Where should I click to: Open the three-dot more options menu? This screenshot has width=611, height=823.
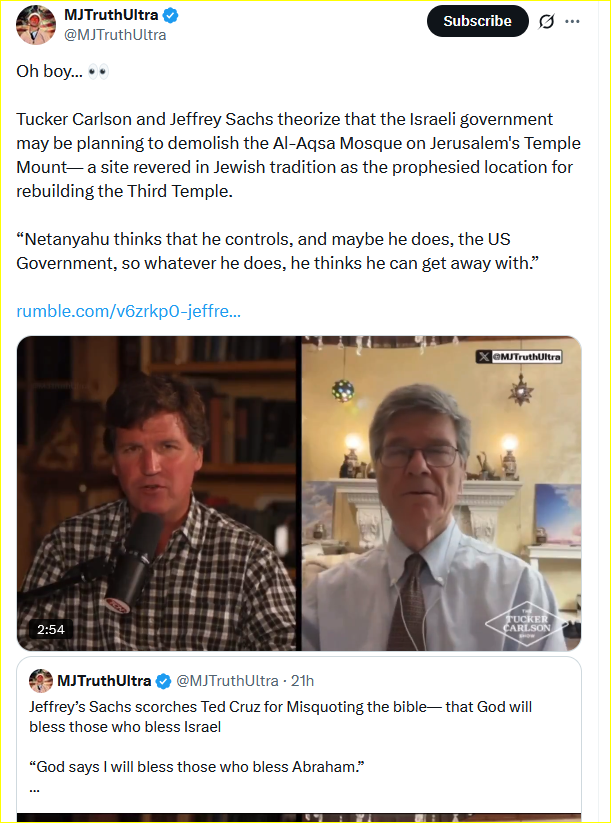[x=572, y=21]
